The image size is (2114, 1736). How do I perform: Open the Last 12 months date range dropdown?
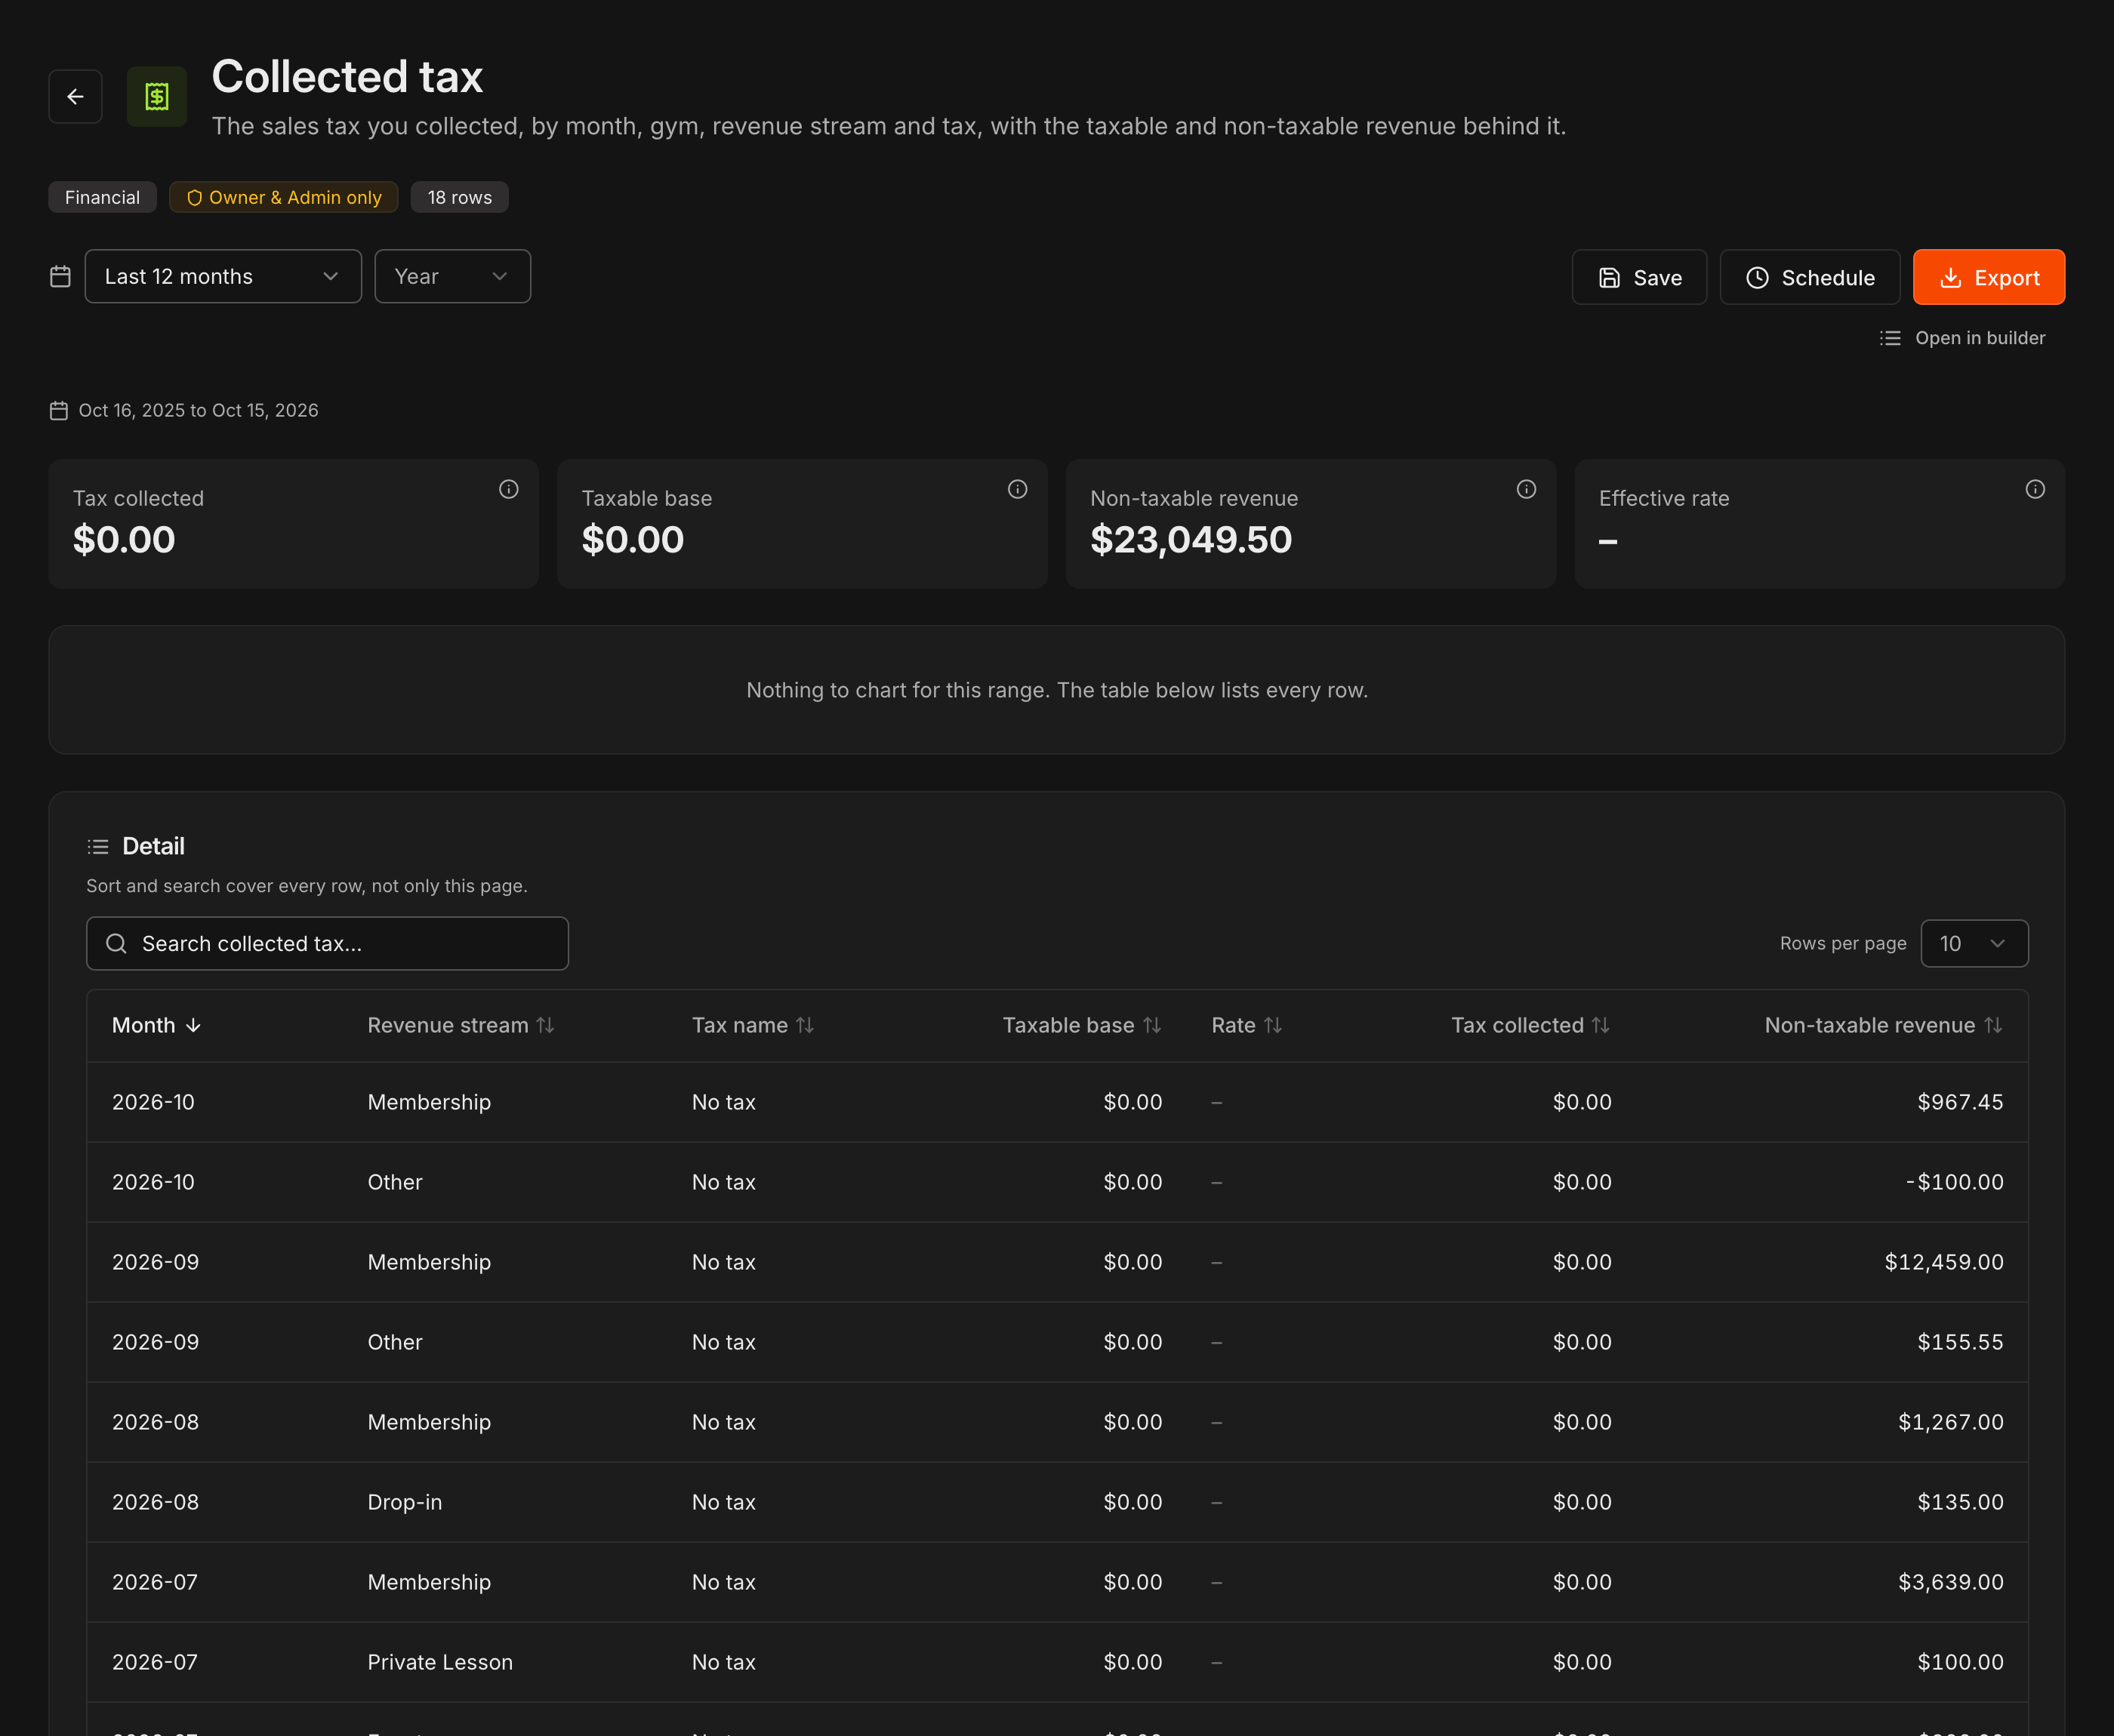coord(223,276)
